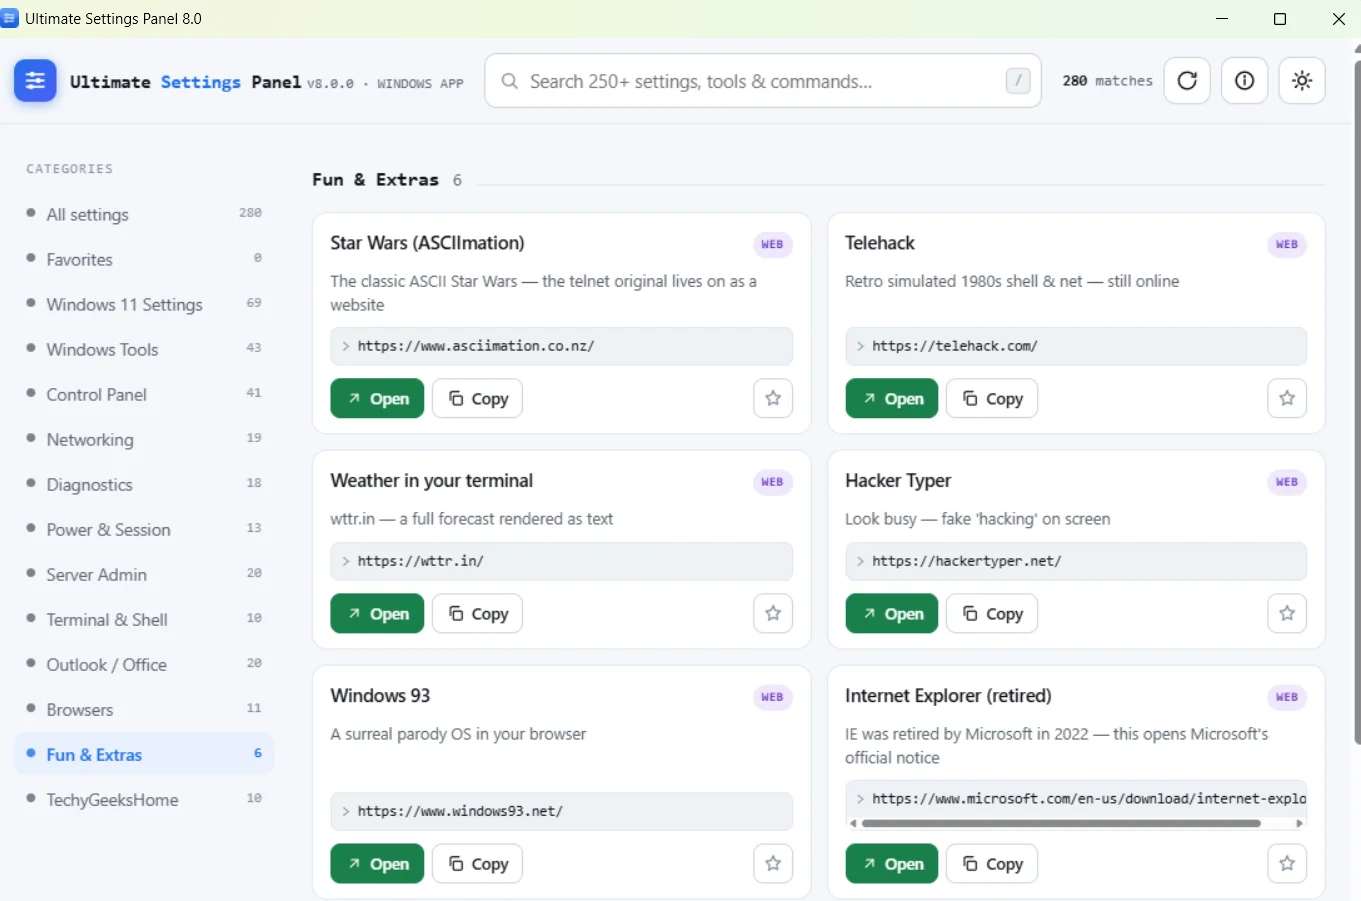Click the https://telehack.com/ command text
This screenshot has width=1361, height=901.
coord(955,346)
